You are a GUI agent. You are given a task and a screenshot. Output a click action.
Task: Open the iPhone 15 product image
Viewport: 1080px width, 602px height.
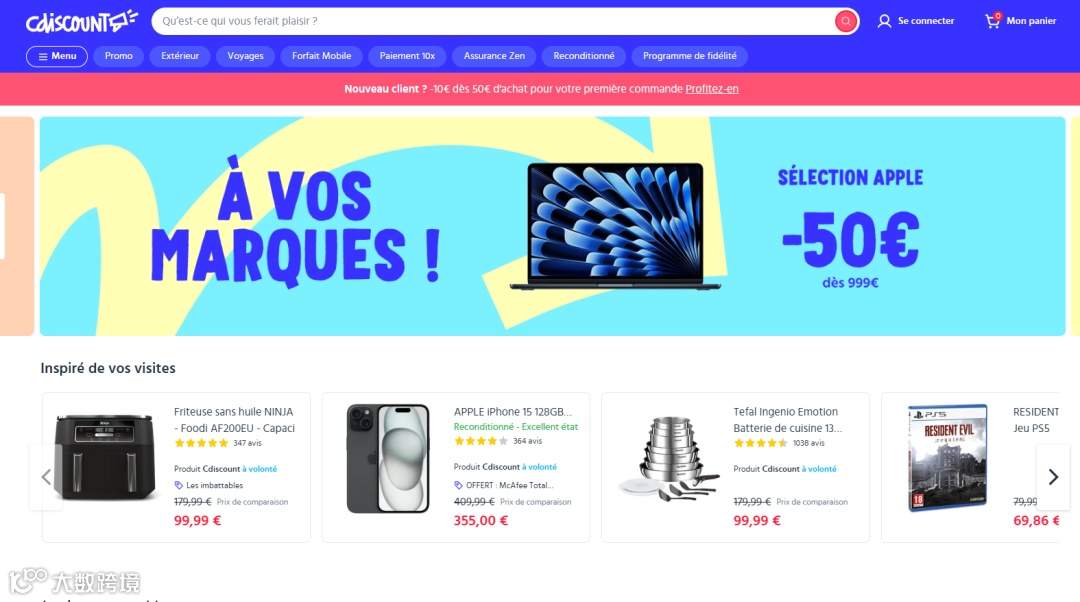coord(388,459)
